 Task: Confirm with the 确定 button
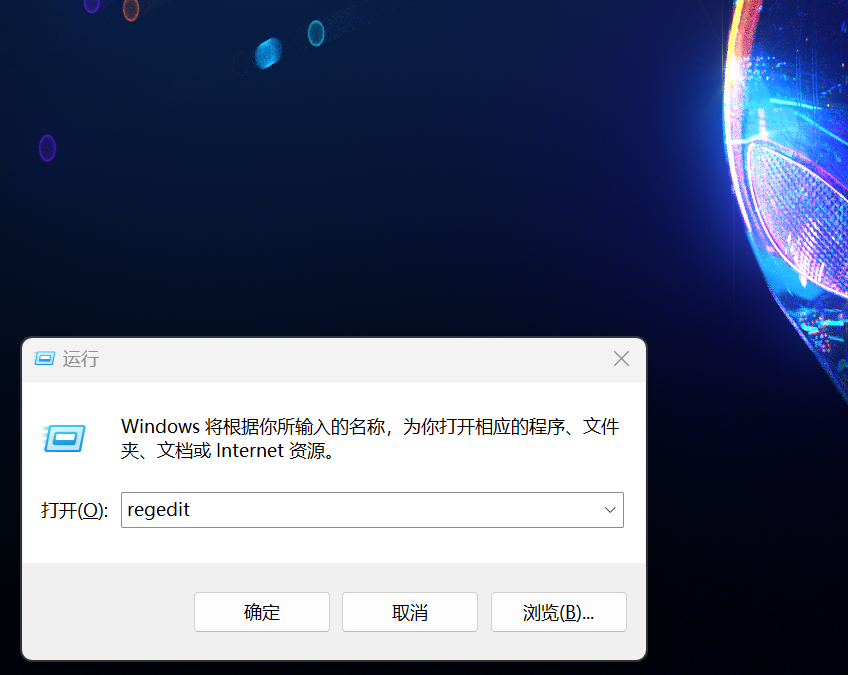pos(262,612)
